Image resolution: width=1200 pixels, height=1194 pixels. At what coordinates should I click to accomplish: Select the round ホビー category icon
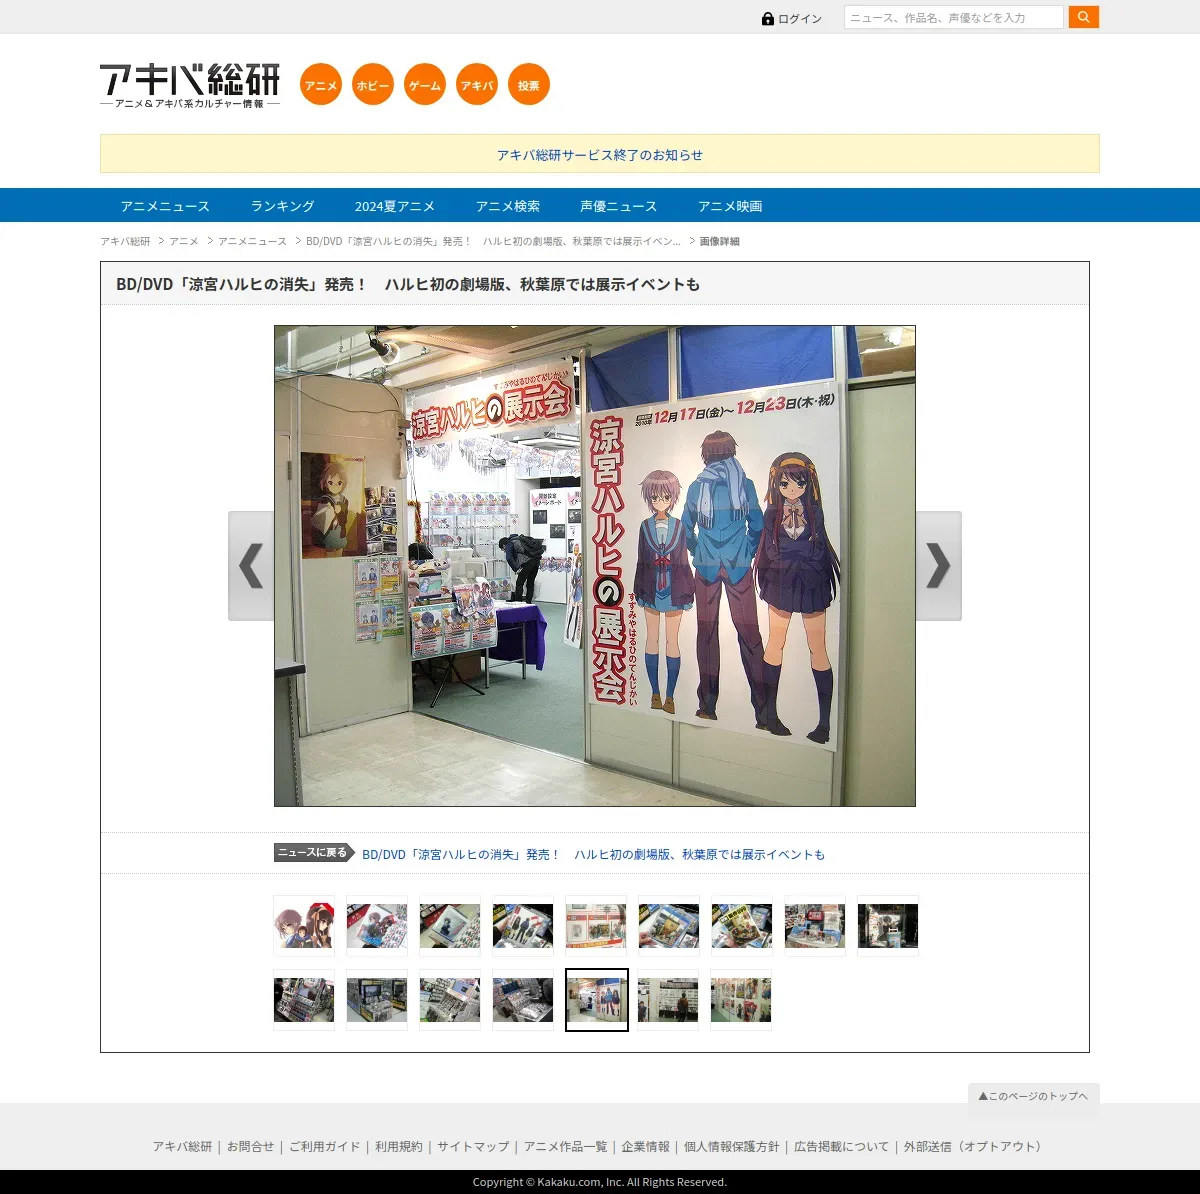pos(373,84)
